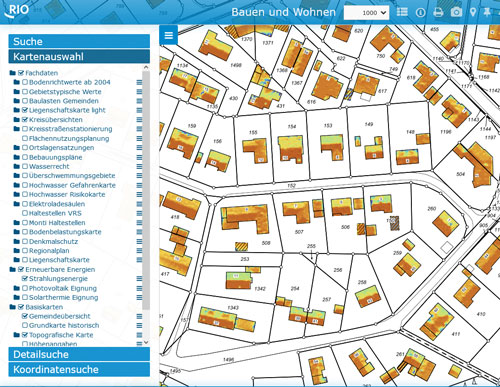Switch to the Detailsuche panel

tap(79, 354)
